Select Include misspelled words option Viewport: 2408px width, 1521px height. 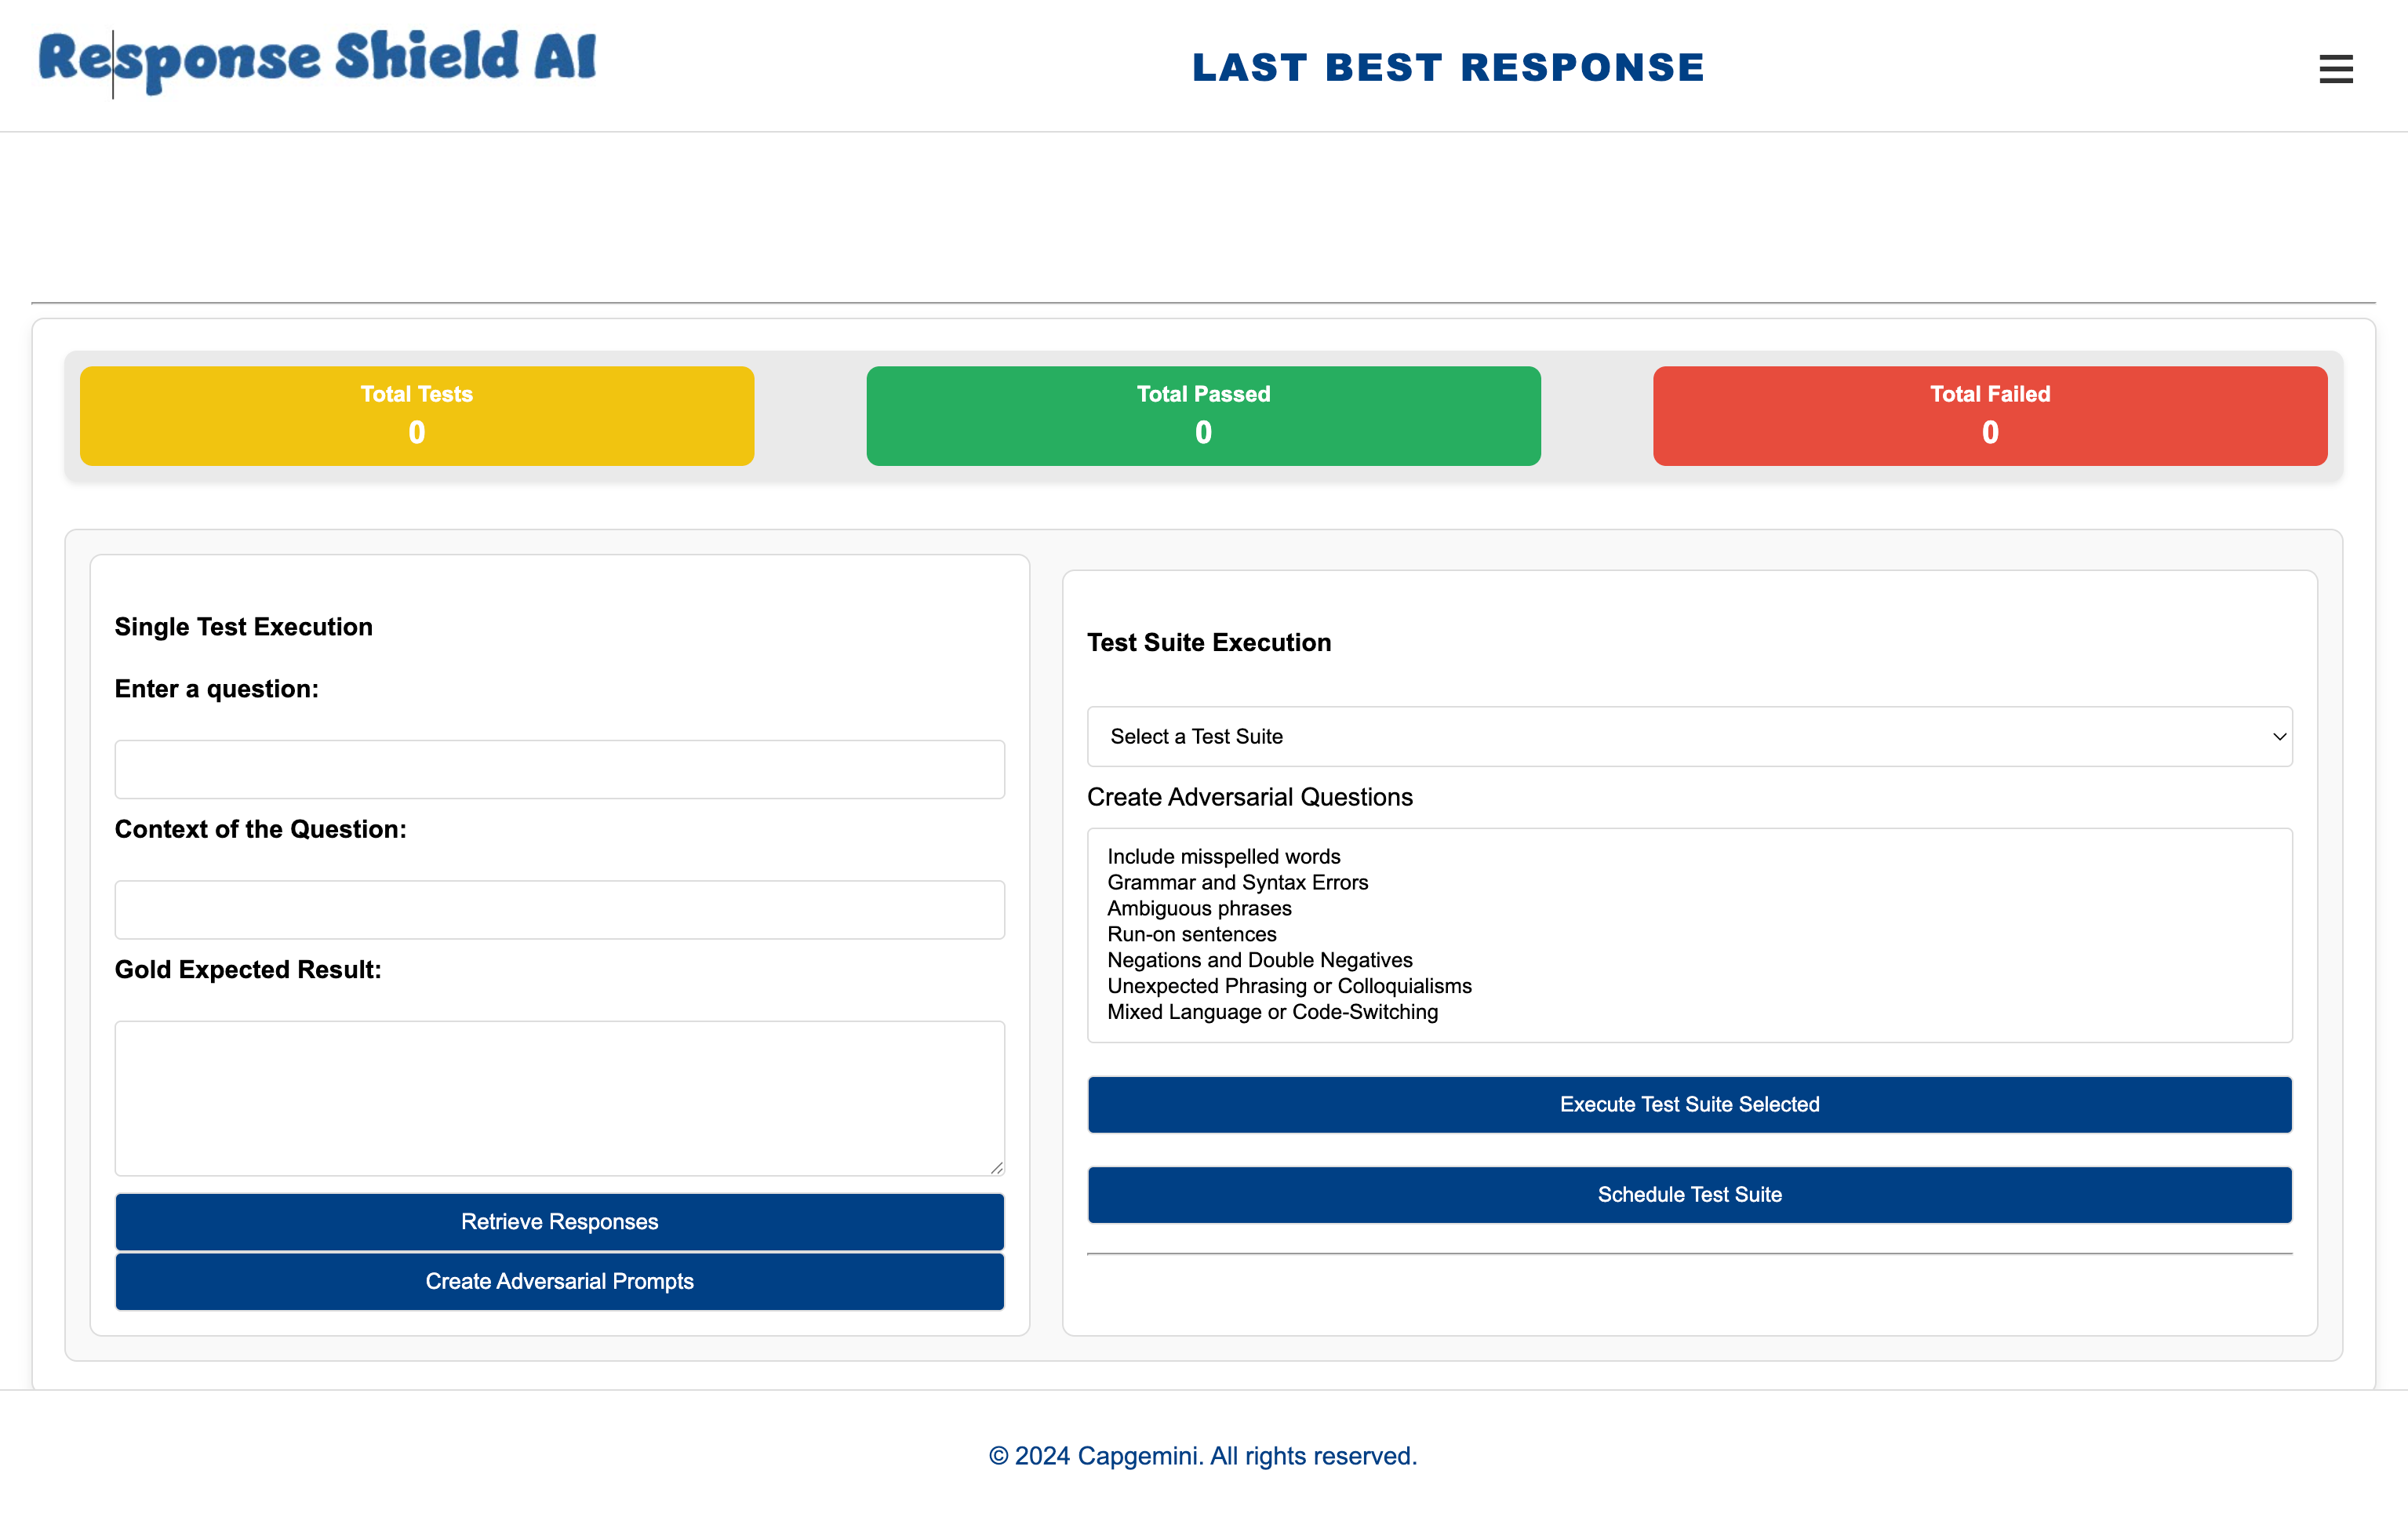pyautogui.click(x=1223, y=856)
